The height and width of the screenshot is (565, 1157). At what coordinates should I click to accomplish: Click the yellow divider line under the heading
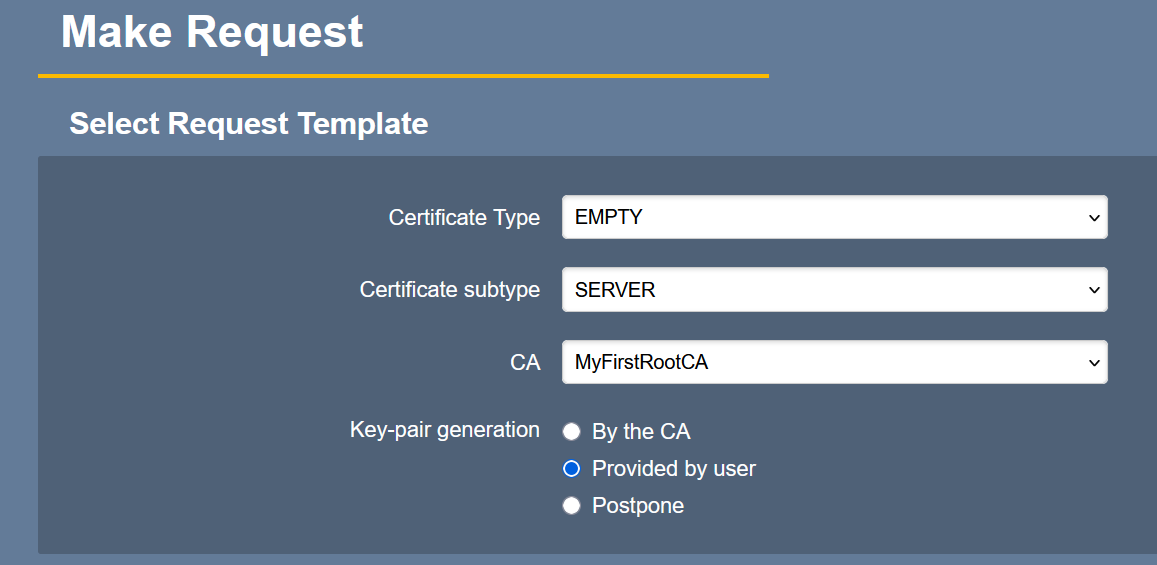pyautogui.click(x=403, y=75)
